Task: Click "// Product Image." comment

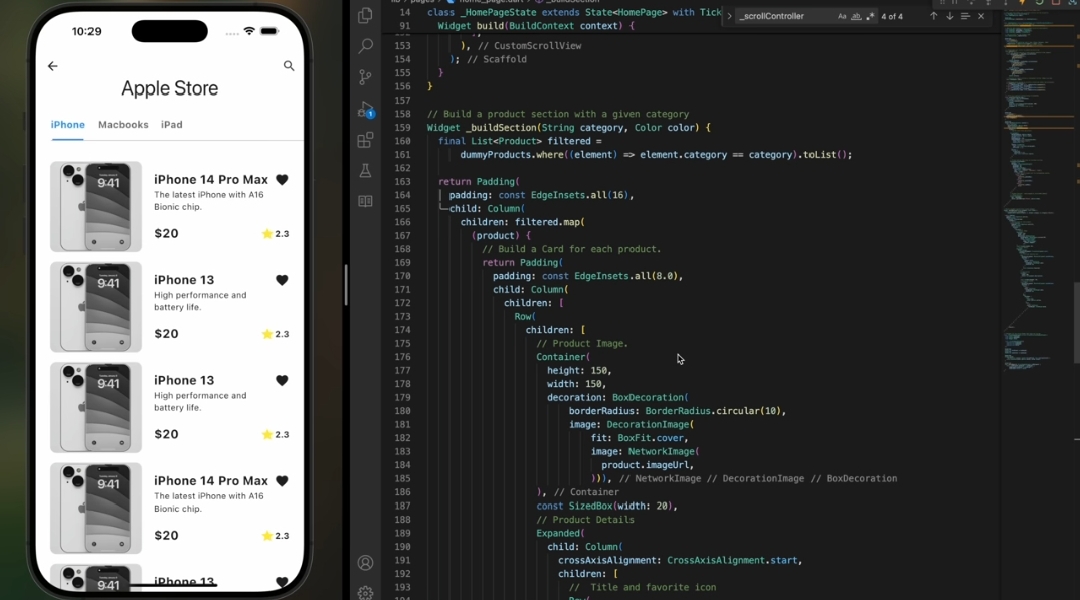Action: click(x=582, y=344)
